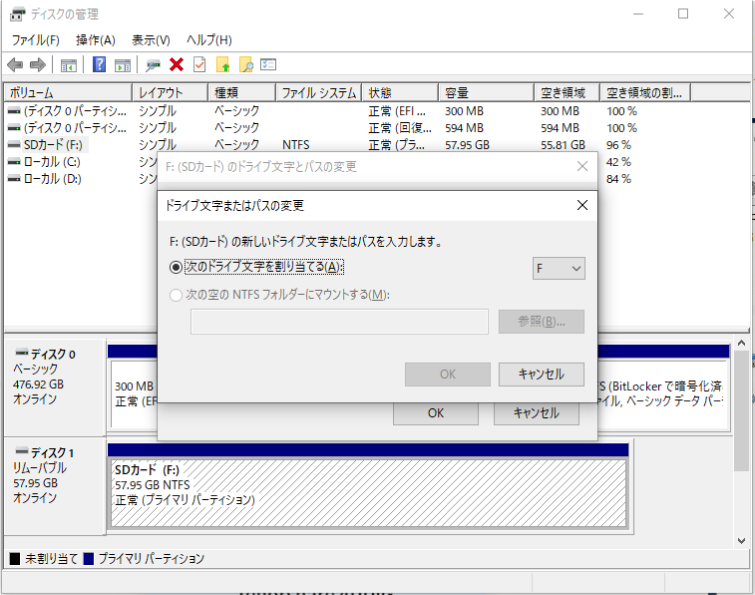Click OK in the rear F: (SDカード) dialog
Viewport: 755px width, 595px height.
point(436,413)
